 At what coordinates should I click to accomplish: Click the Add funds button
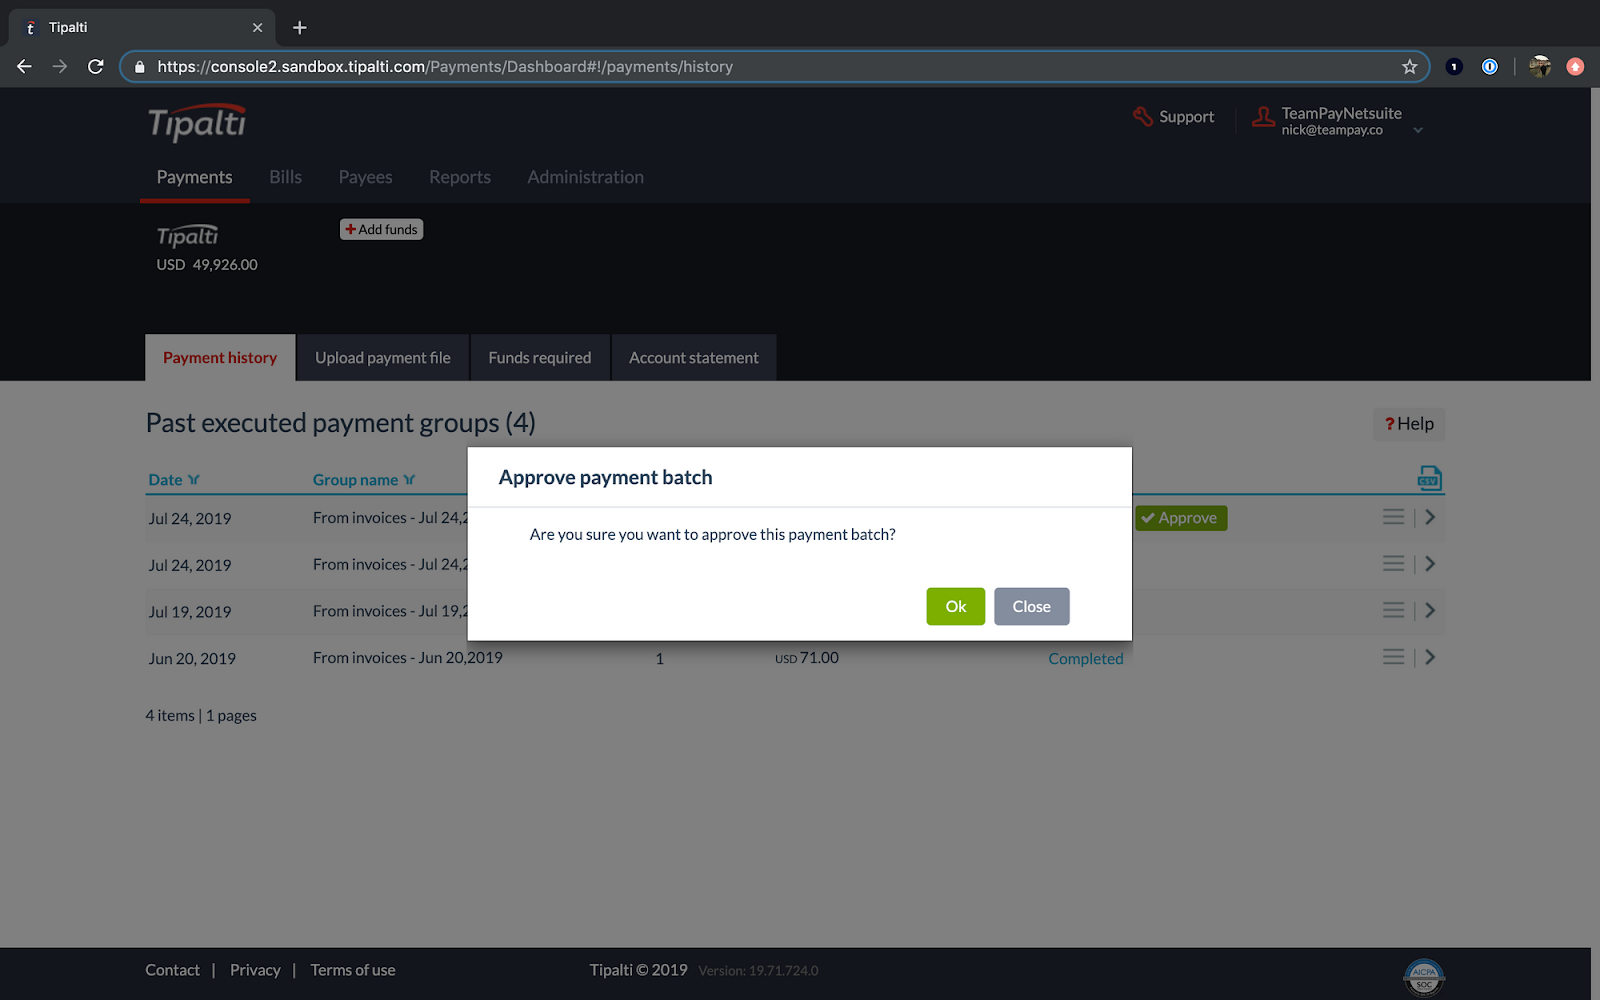[x=381, y=230]
